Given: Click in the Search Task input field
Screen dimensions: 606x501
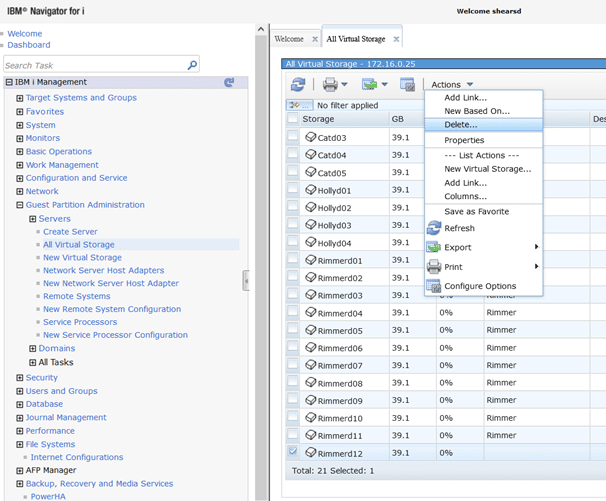Looking at the screenshot, I should 95,65.
